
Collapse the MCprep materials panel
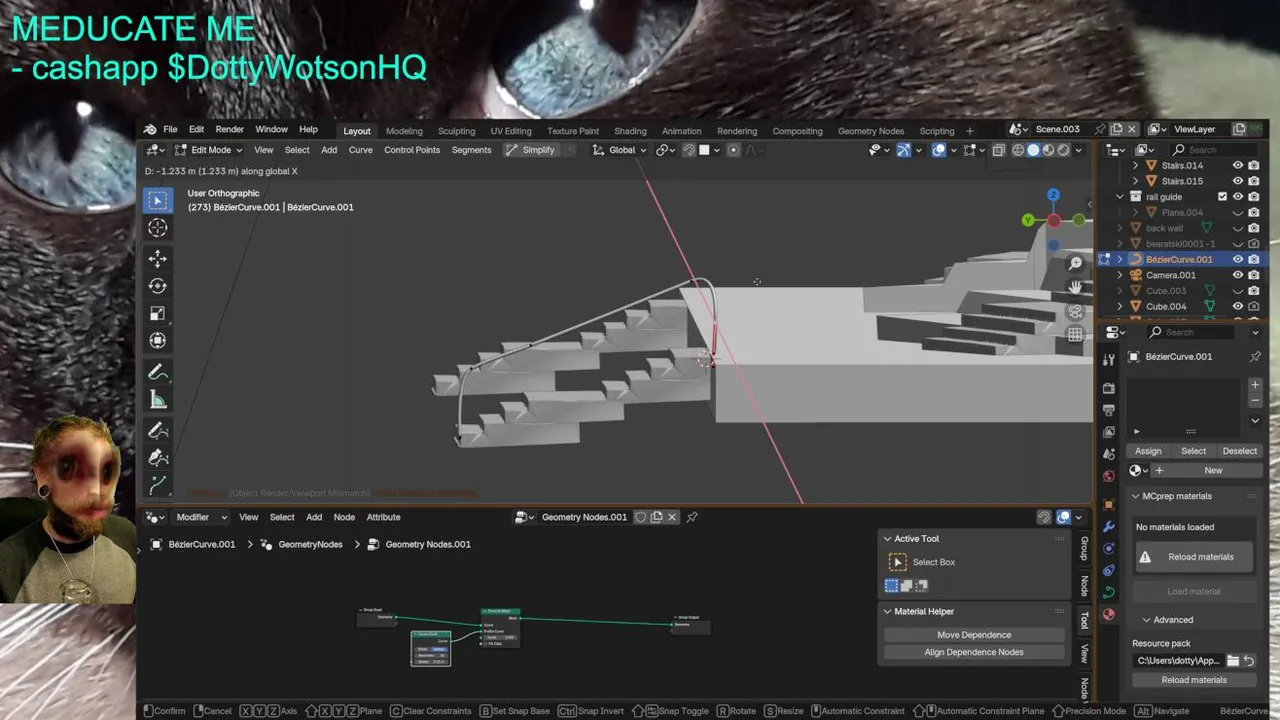[1136, 496]
